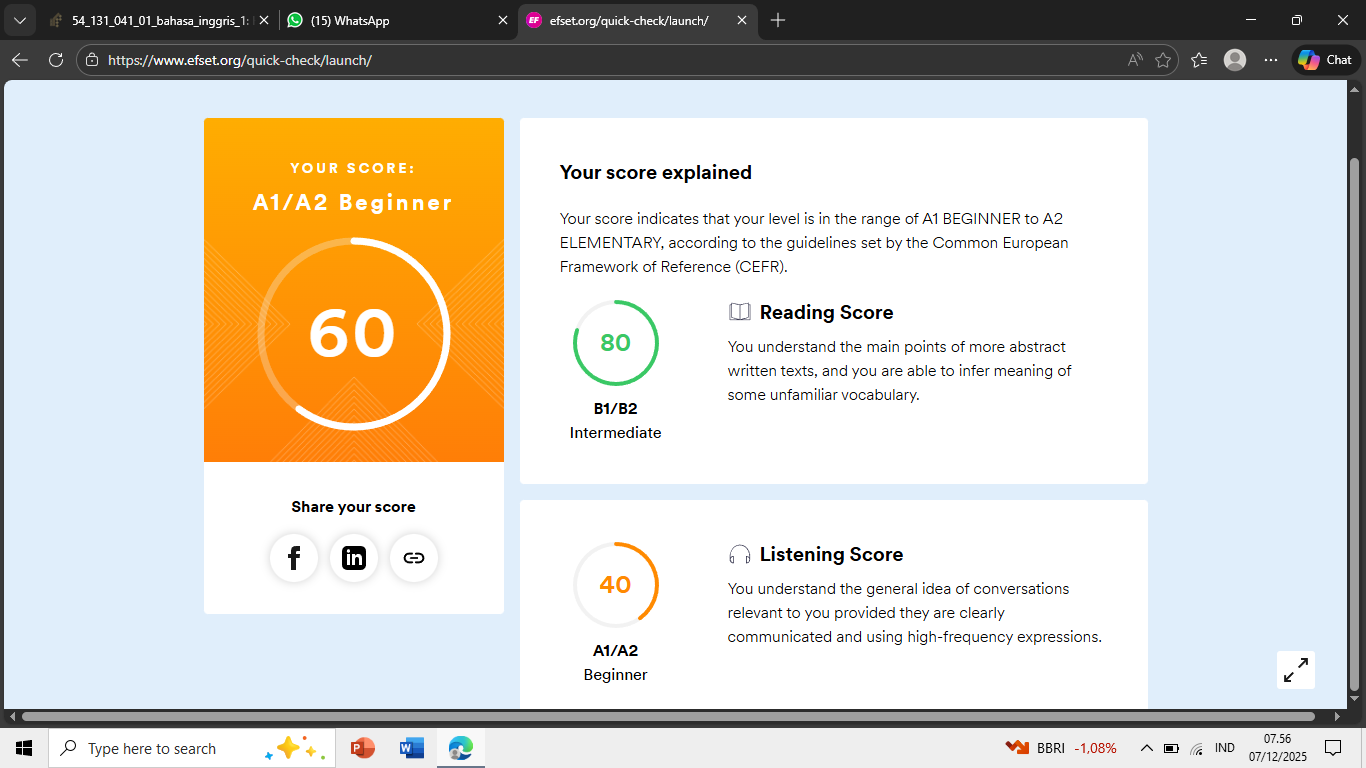1366x768 pixels.
Task: Expand hidden system tray icons
Action: (x=1147, y=747)
